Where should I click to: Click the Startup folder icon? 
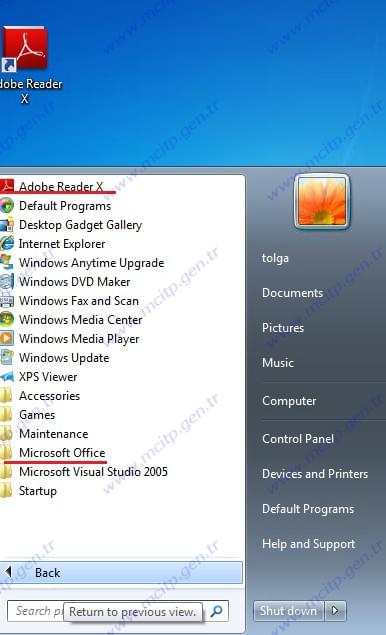(x=6, y=491)
